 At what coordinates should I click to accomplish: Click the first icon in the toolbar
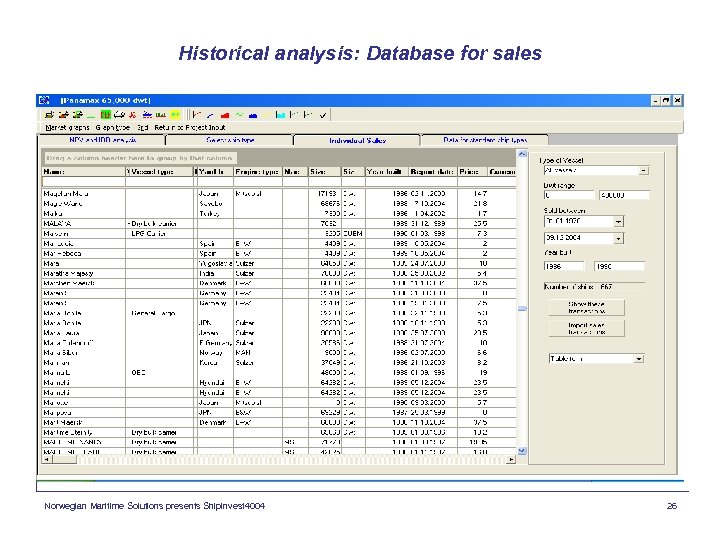47,115
